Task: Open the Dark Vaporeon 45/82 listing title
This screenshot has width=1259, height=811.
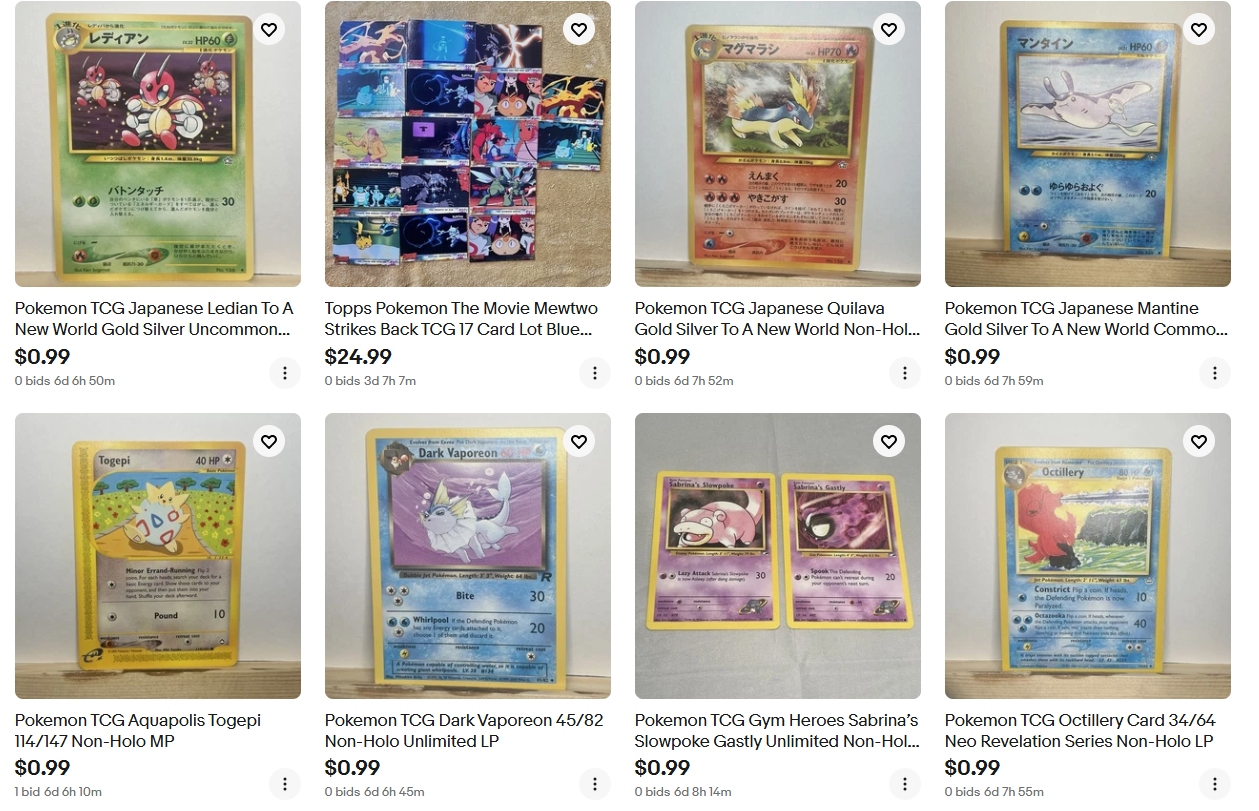Action: point(464,731)
